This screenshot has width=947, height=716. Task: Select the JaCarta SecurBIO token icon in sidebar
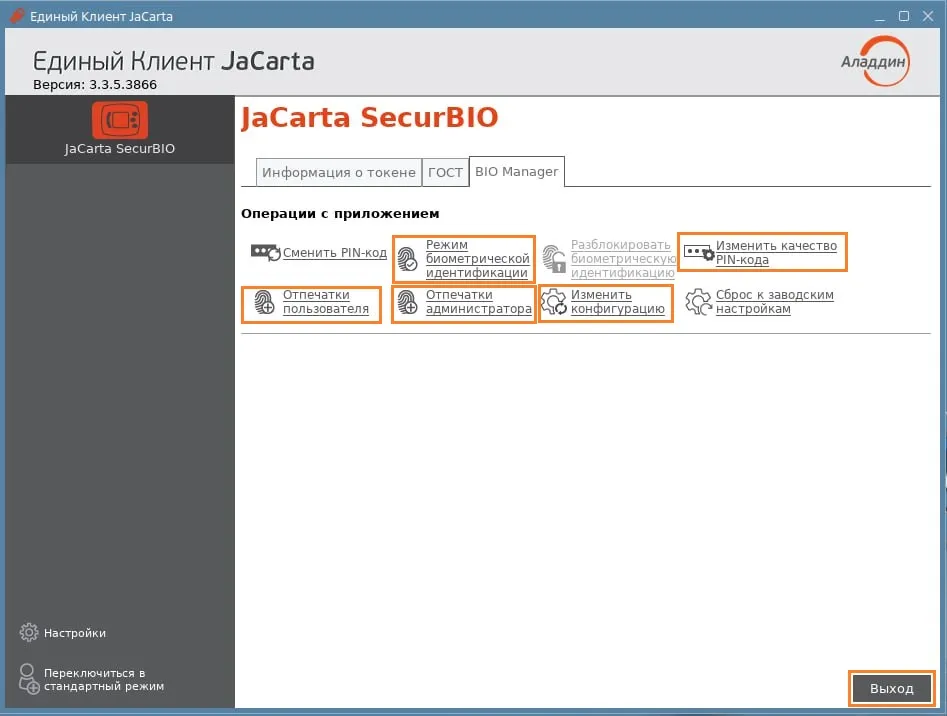pyautogui.click(x=120, y=120)
